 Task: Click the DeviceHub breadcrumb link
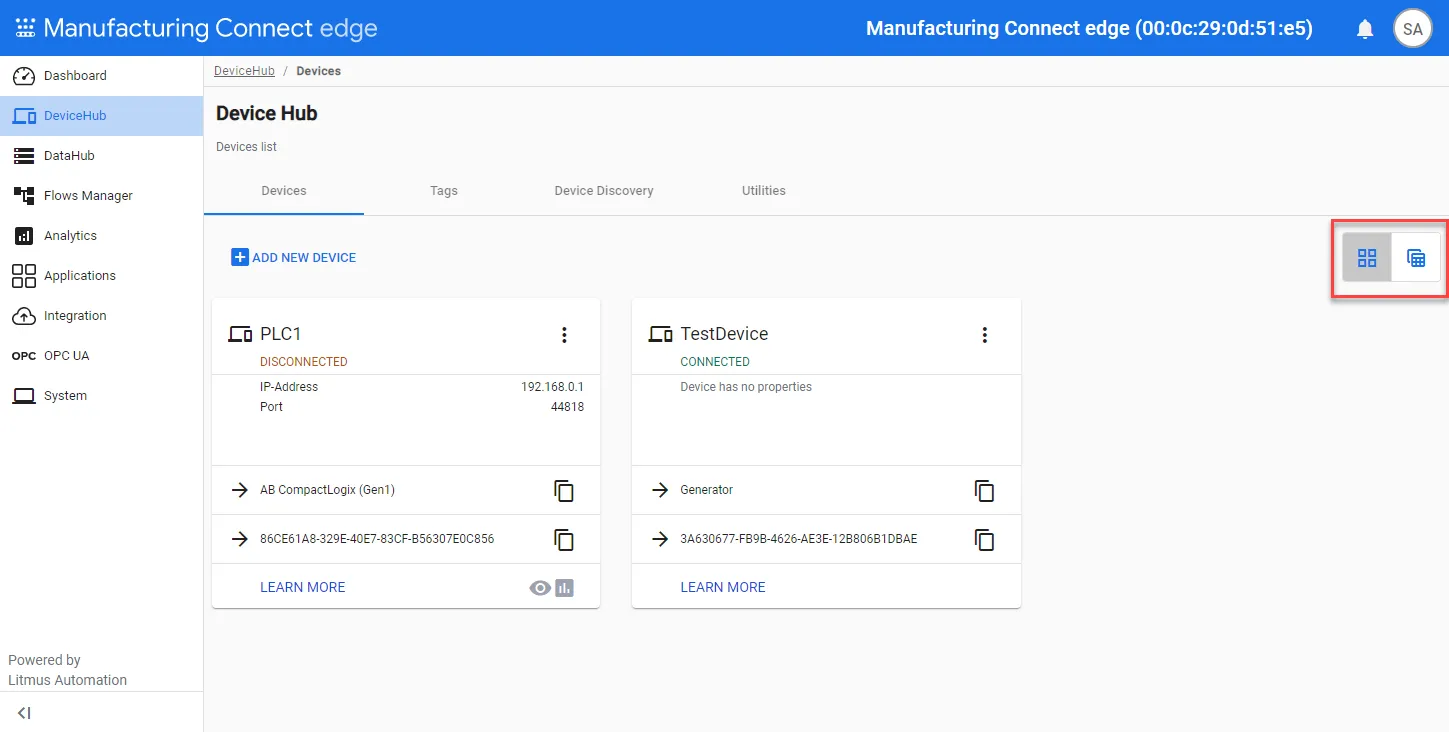pos(244,71)
